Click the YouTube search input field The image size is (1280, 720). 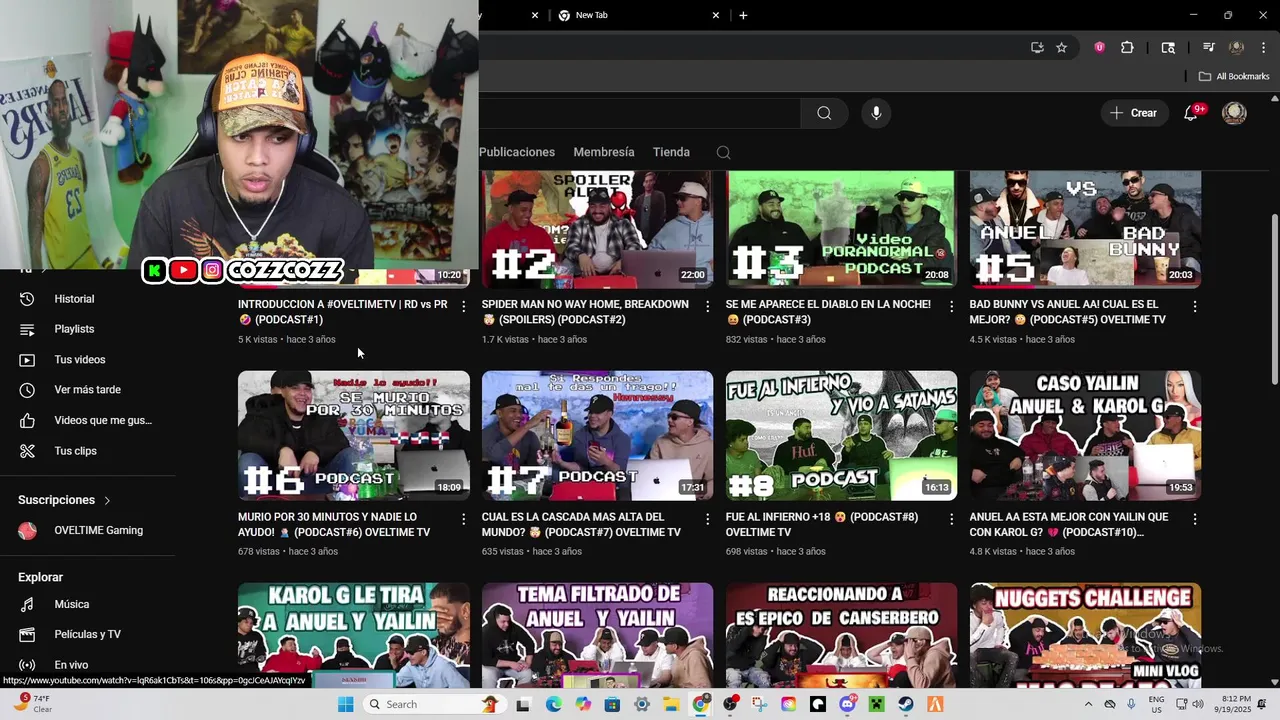[x=640, y=113]
